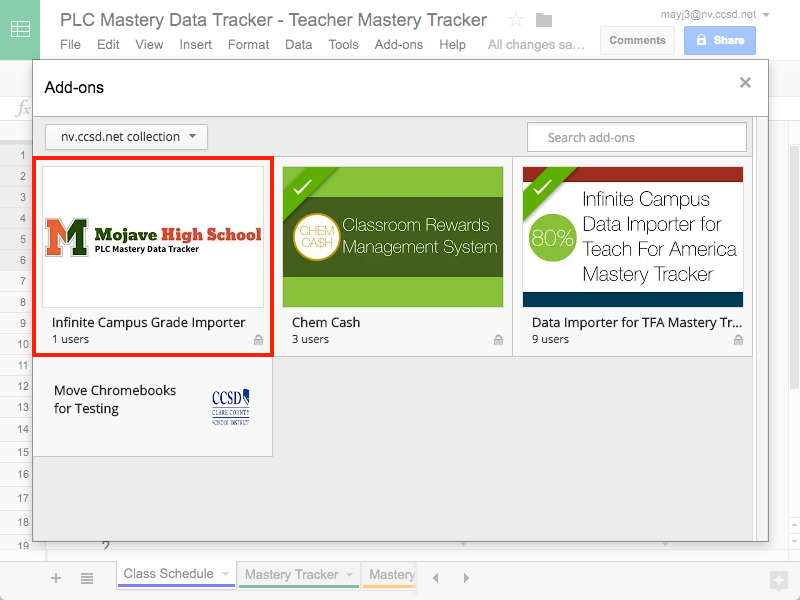
Task: Open the Move Chromebooks for Testing add-on
Action: 153,407
